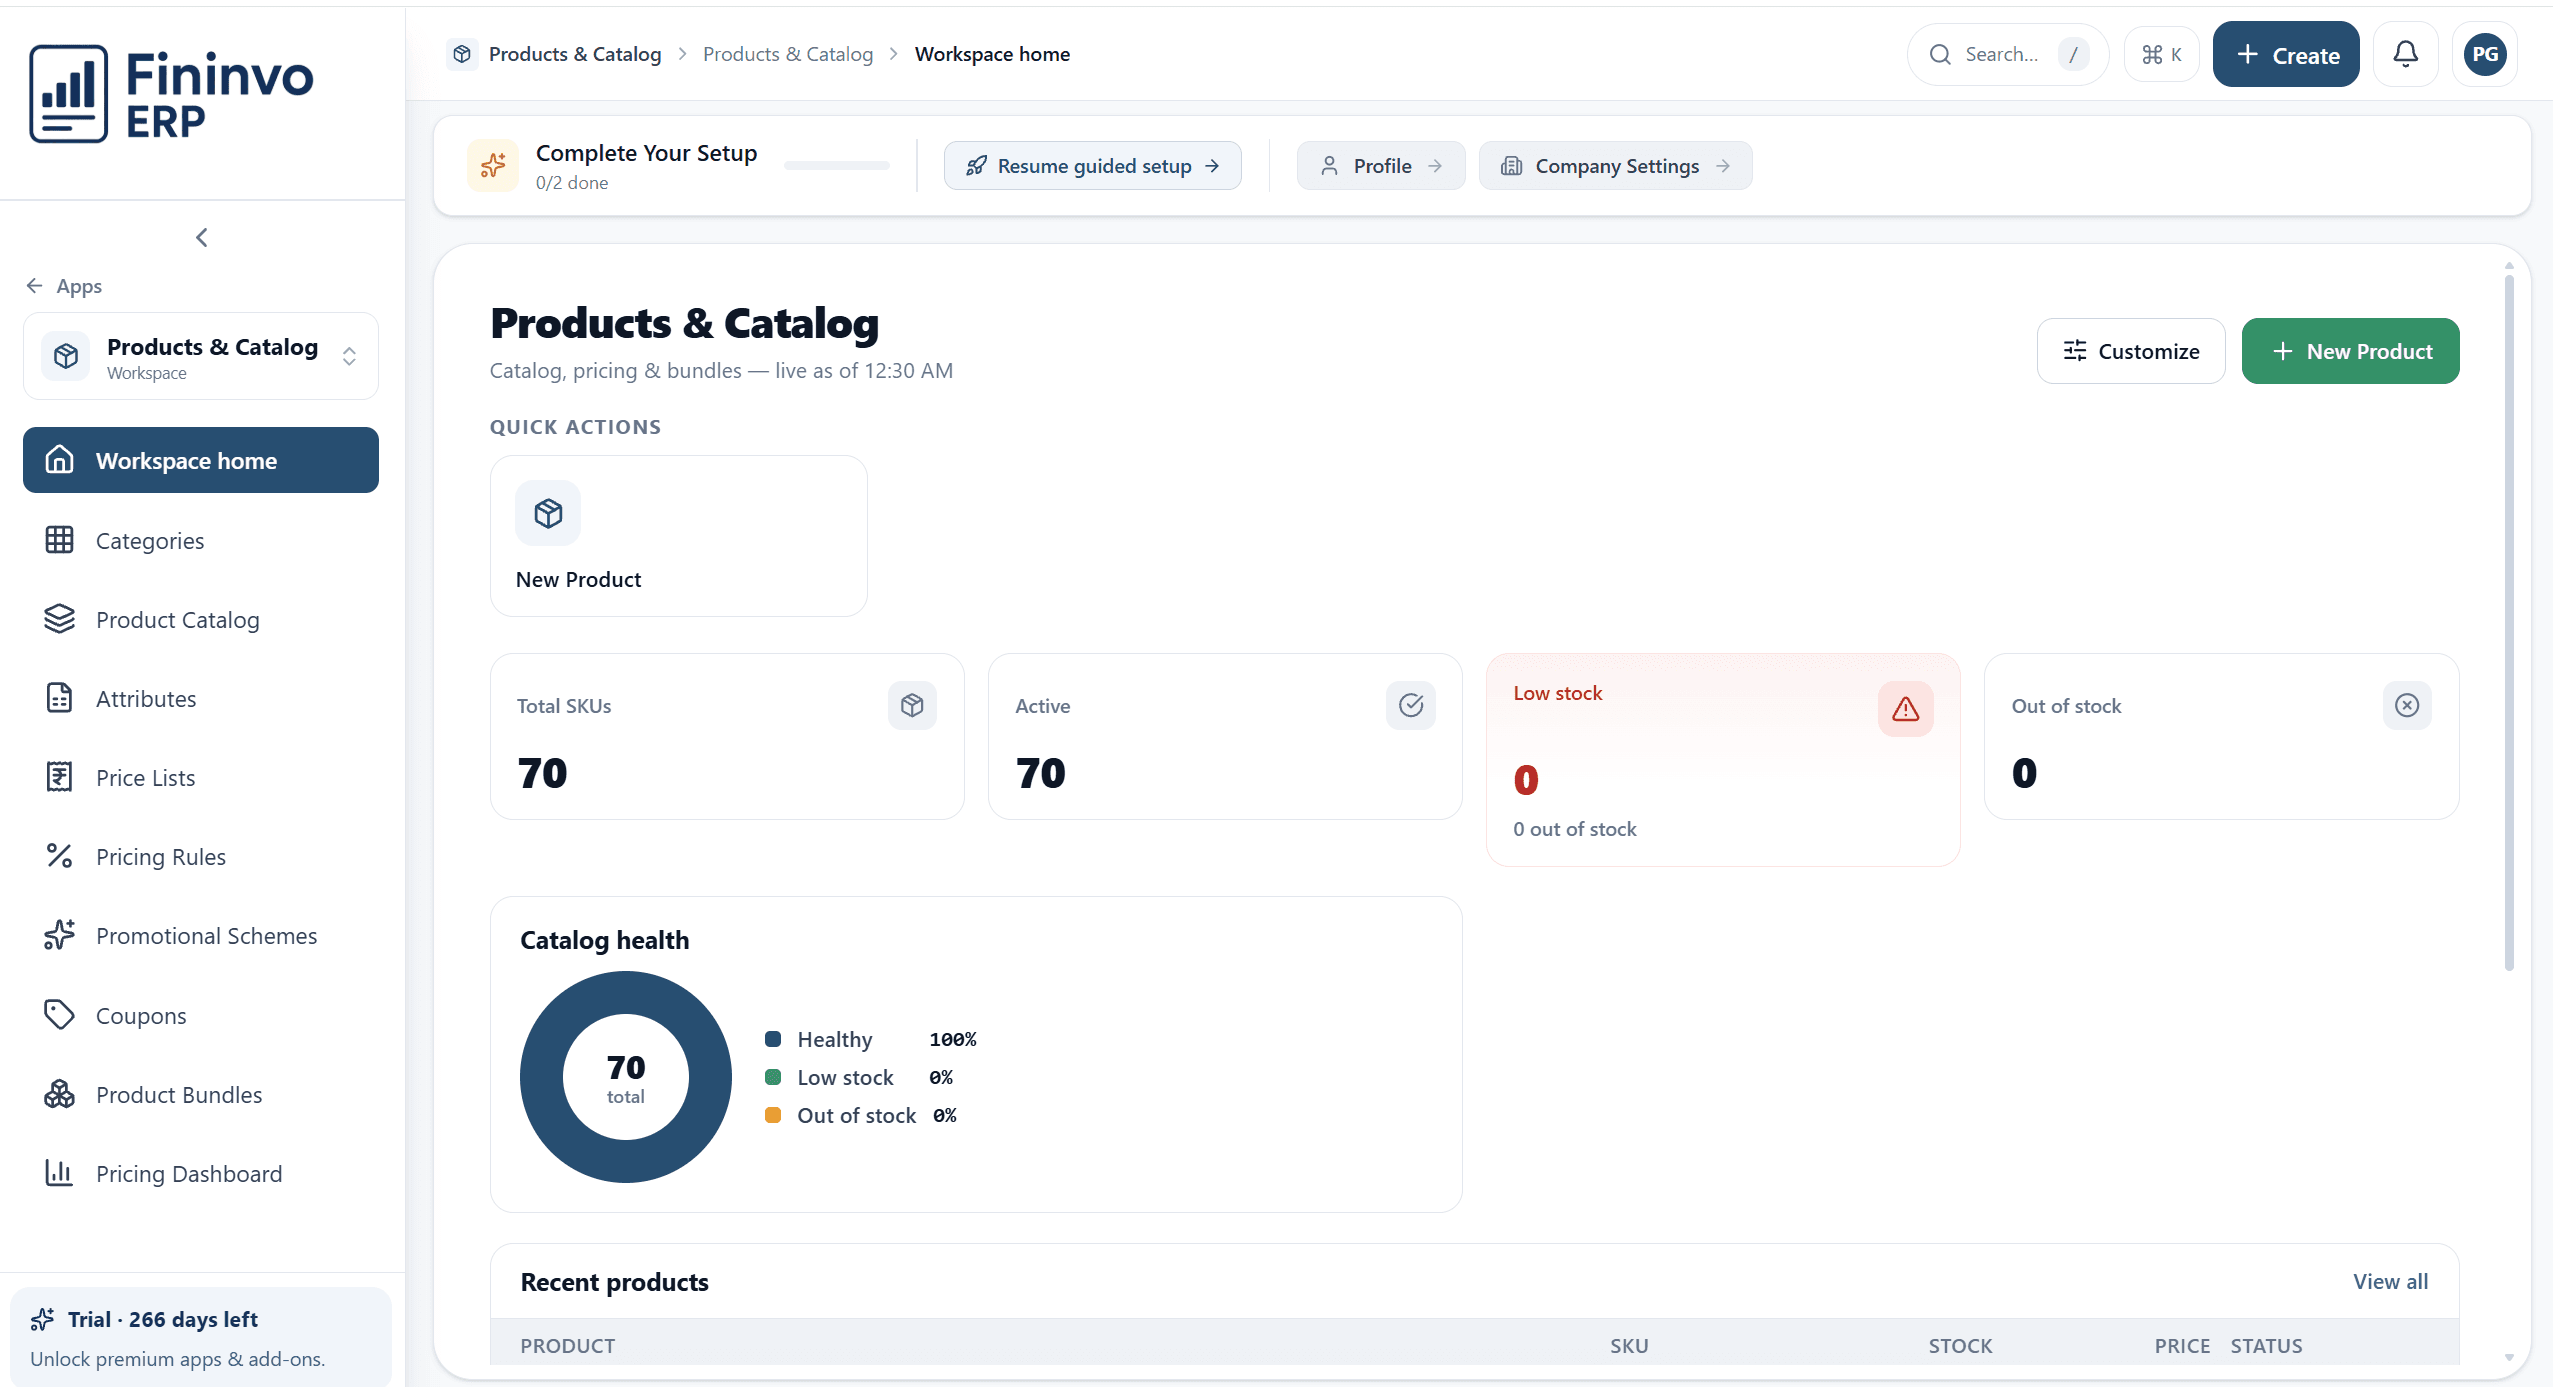Click the Promotional Schemes sparkle icon
Viewport: 2553px width, 1387px height.
point(60,935)
